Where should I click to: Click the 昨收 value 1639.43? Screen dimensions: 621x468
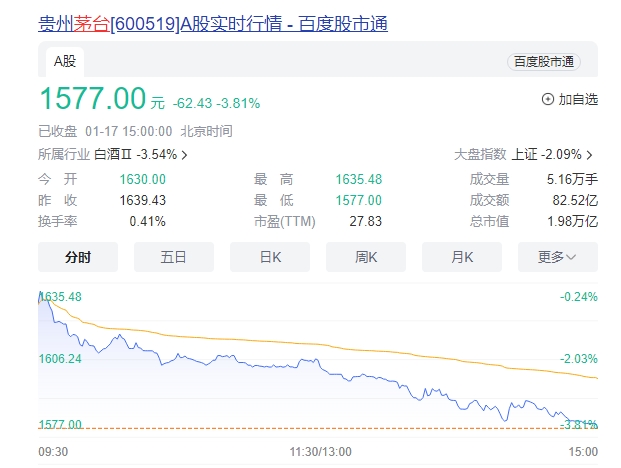[x=143, y=200]
